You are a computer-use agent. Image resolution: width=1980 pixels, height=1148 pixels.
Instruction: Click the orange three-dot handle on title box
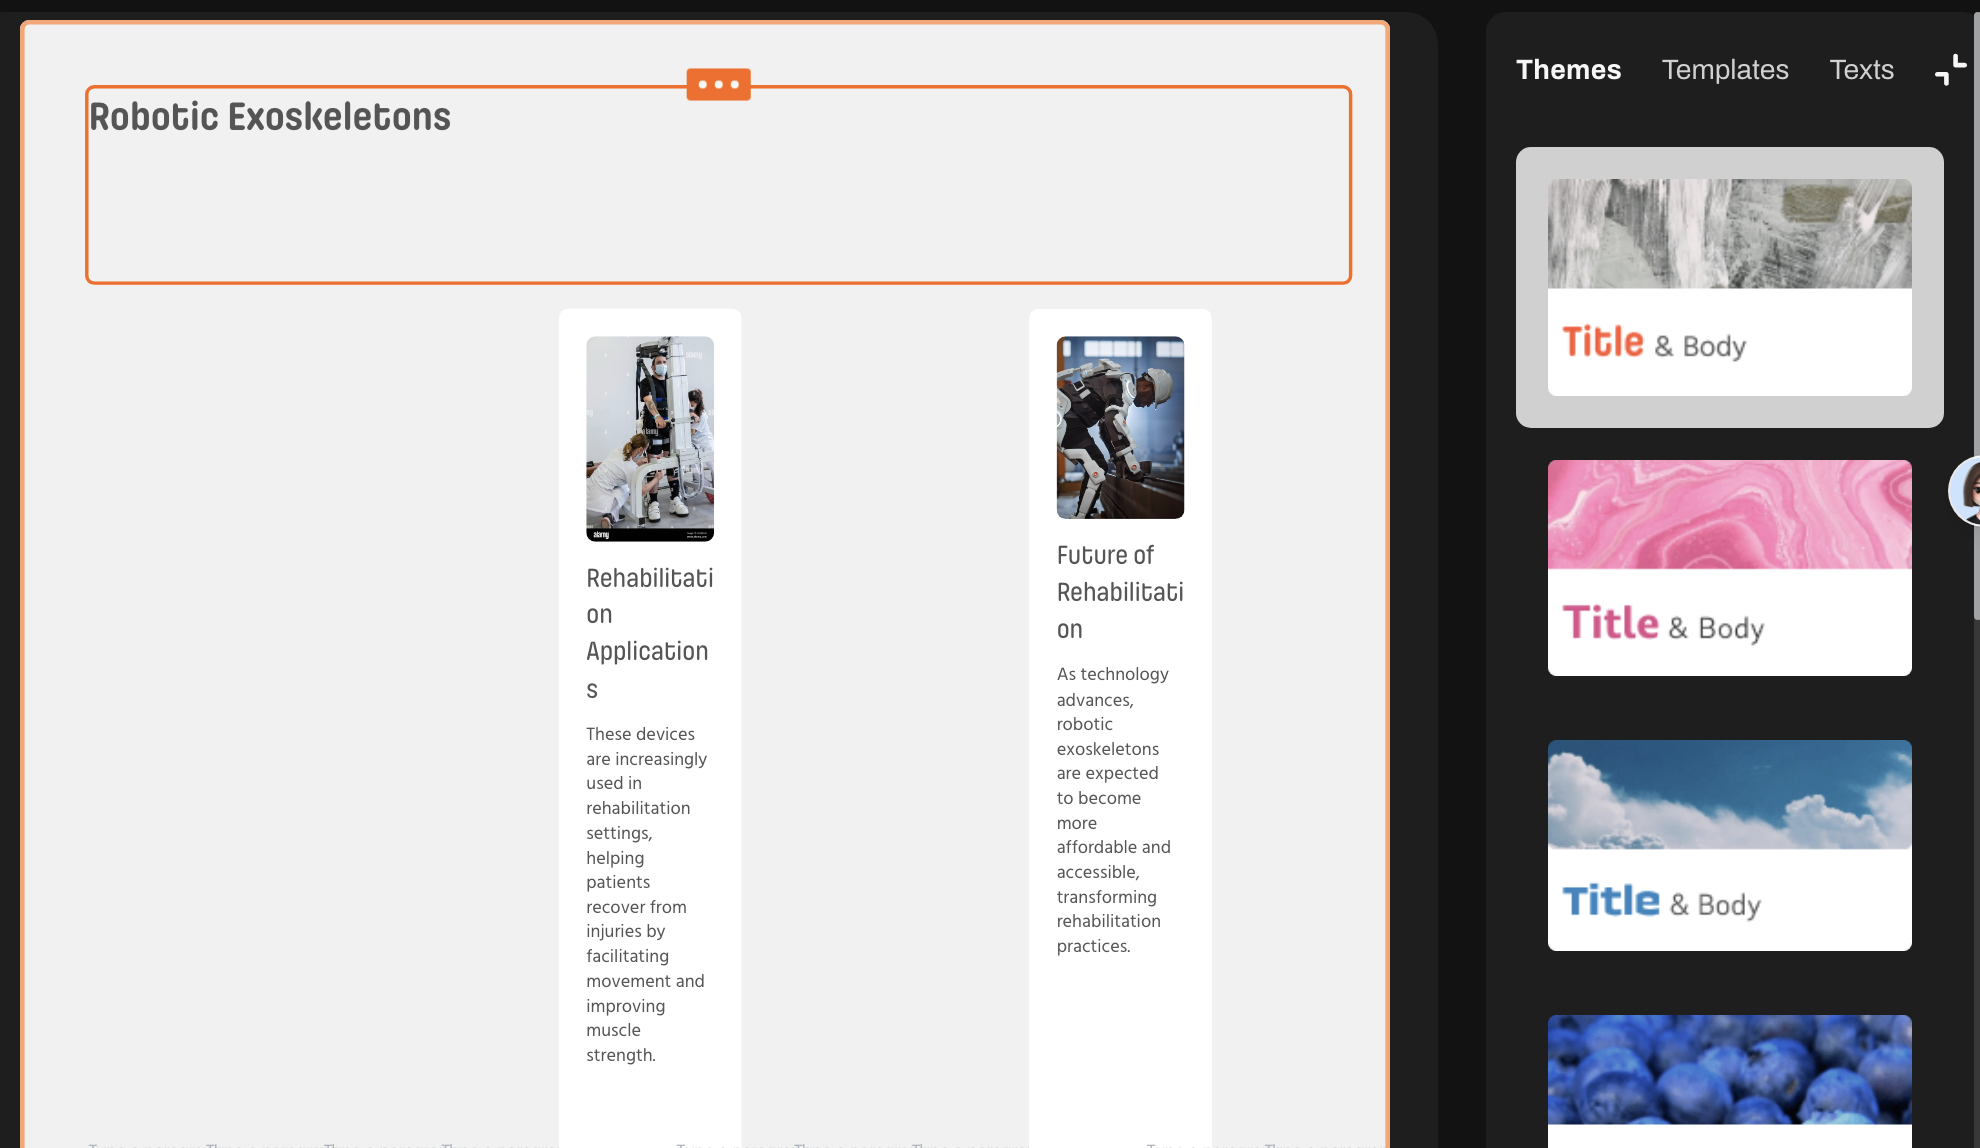(x=718, y=84)
